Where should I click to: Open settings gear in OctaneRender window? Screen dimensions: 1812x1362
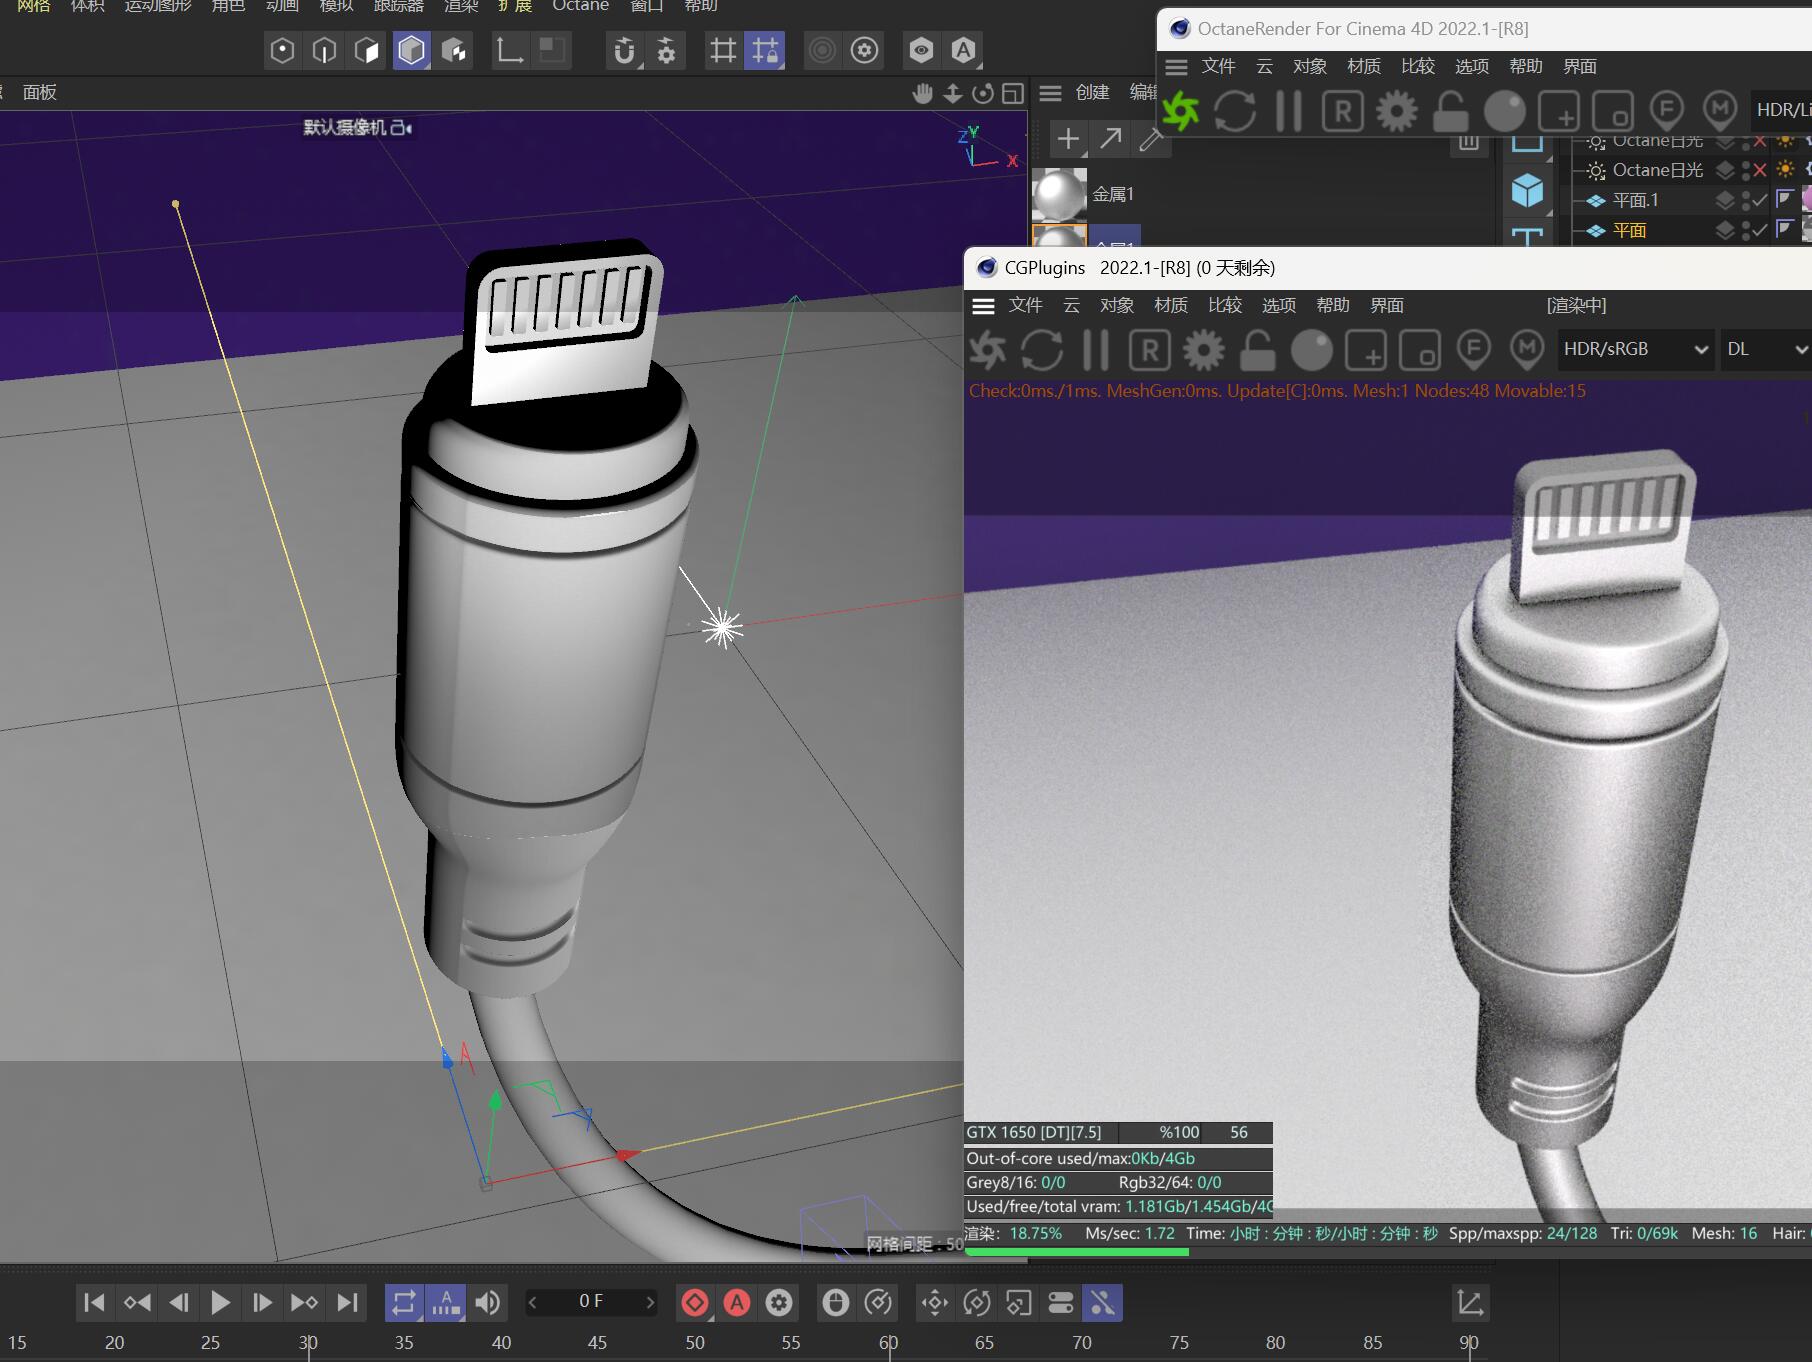(x=1397, y=110)
